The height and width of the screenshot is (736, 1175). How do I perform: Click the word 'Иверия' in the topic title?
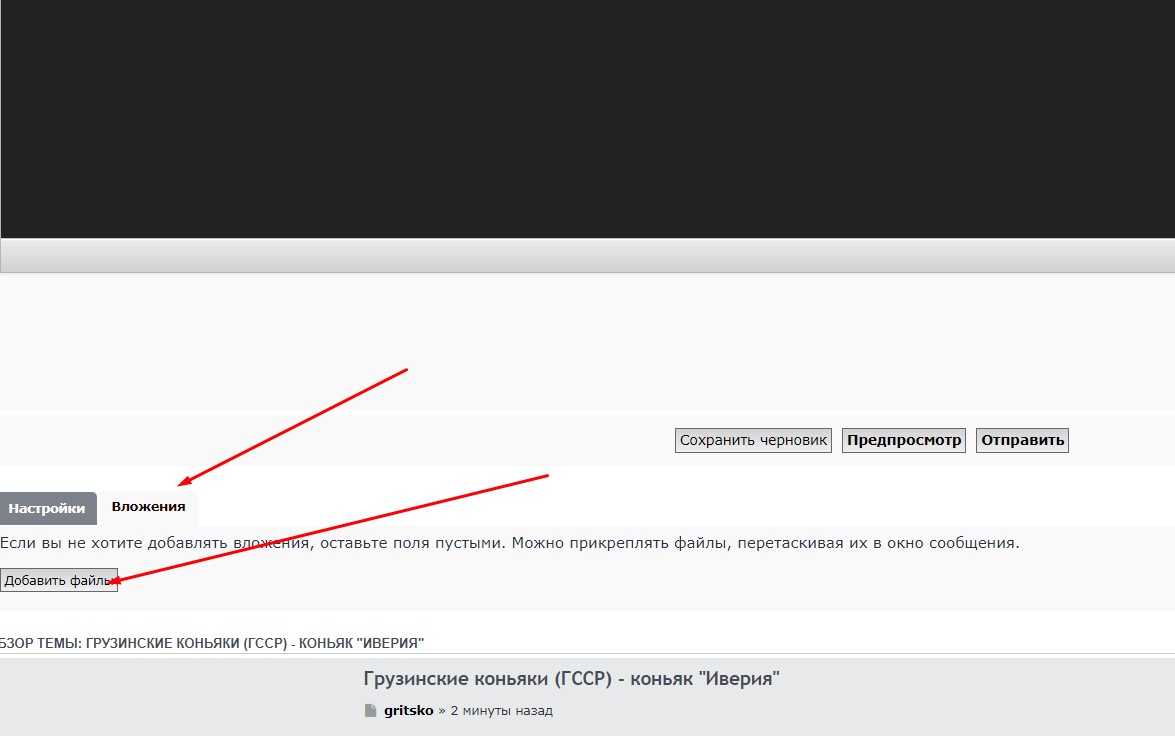(x=741, y=680)
